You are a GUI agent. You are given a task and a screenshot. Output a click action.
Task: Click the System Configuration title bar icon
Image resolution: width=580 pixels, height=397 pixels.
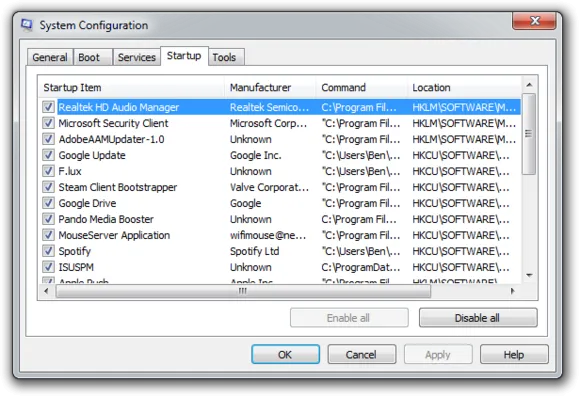[x=27, y=25]
